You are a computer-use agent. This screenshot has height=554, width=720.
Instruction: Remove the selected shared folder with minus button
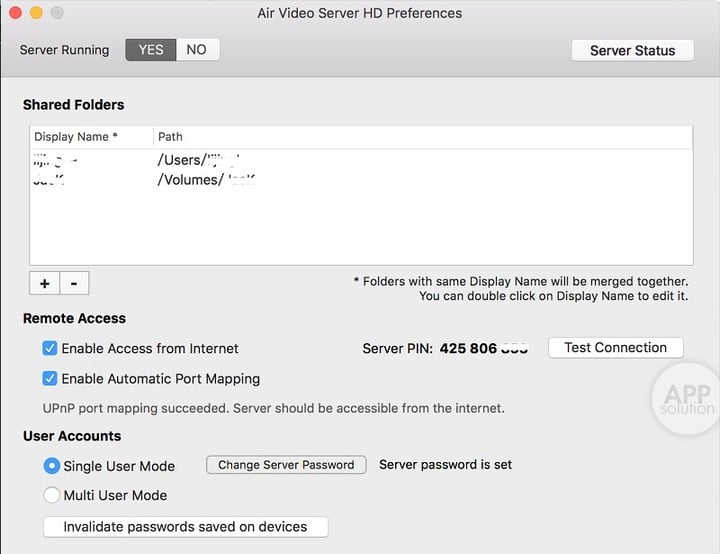(x=74, y=283)
